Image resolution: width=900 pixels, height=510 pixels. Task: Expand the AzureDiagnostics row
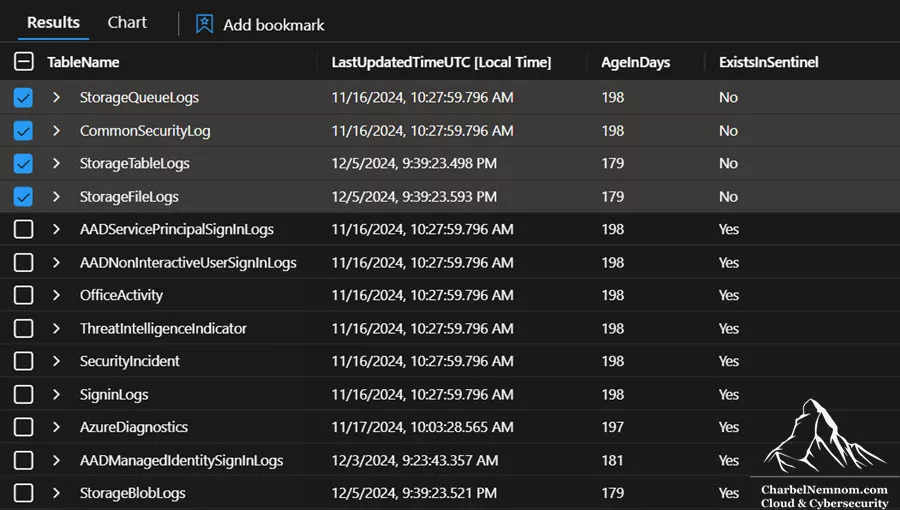(56, 427)
